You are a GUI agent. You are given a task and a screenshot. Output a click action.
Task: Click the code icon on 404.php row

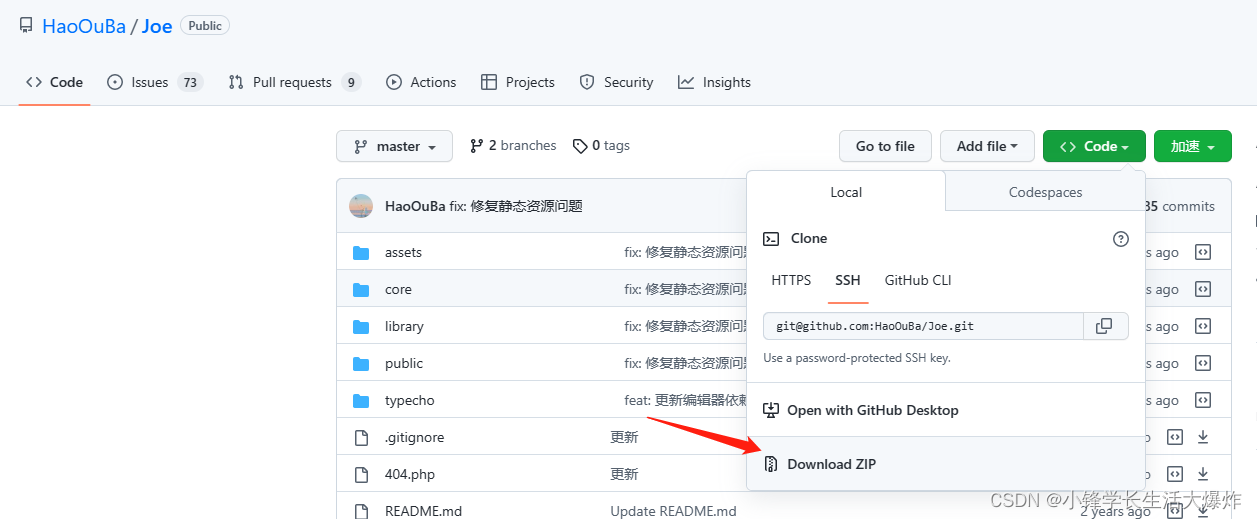pos(1176,474)
